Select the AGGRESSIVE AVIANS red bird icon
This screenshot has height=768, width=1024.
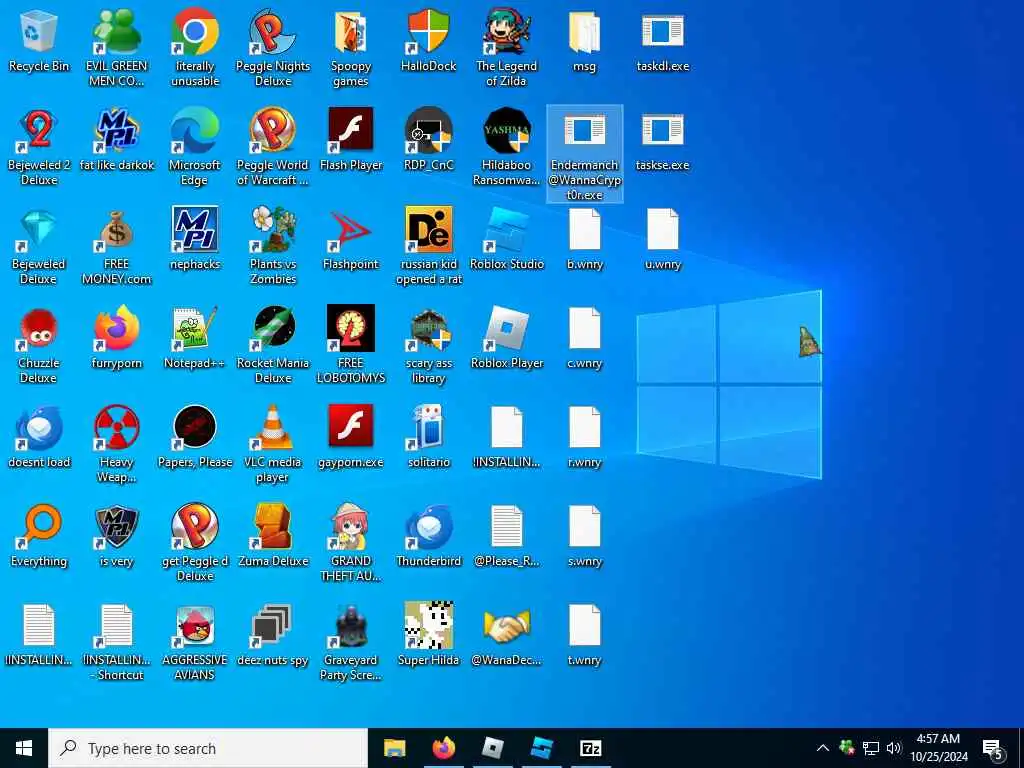pos(195,626)
